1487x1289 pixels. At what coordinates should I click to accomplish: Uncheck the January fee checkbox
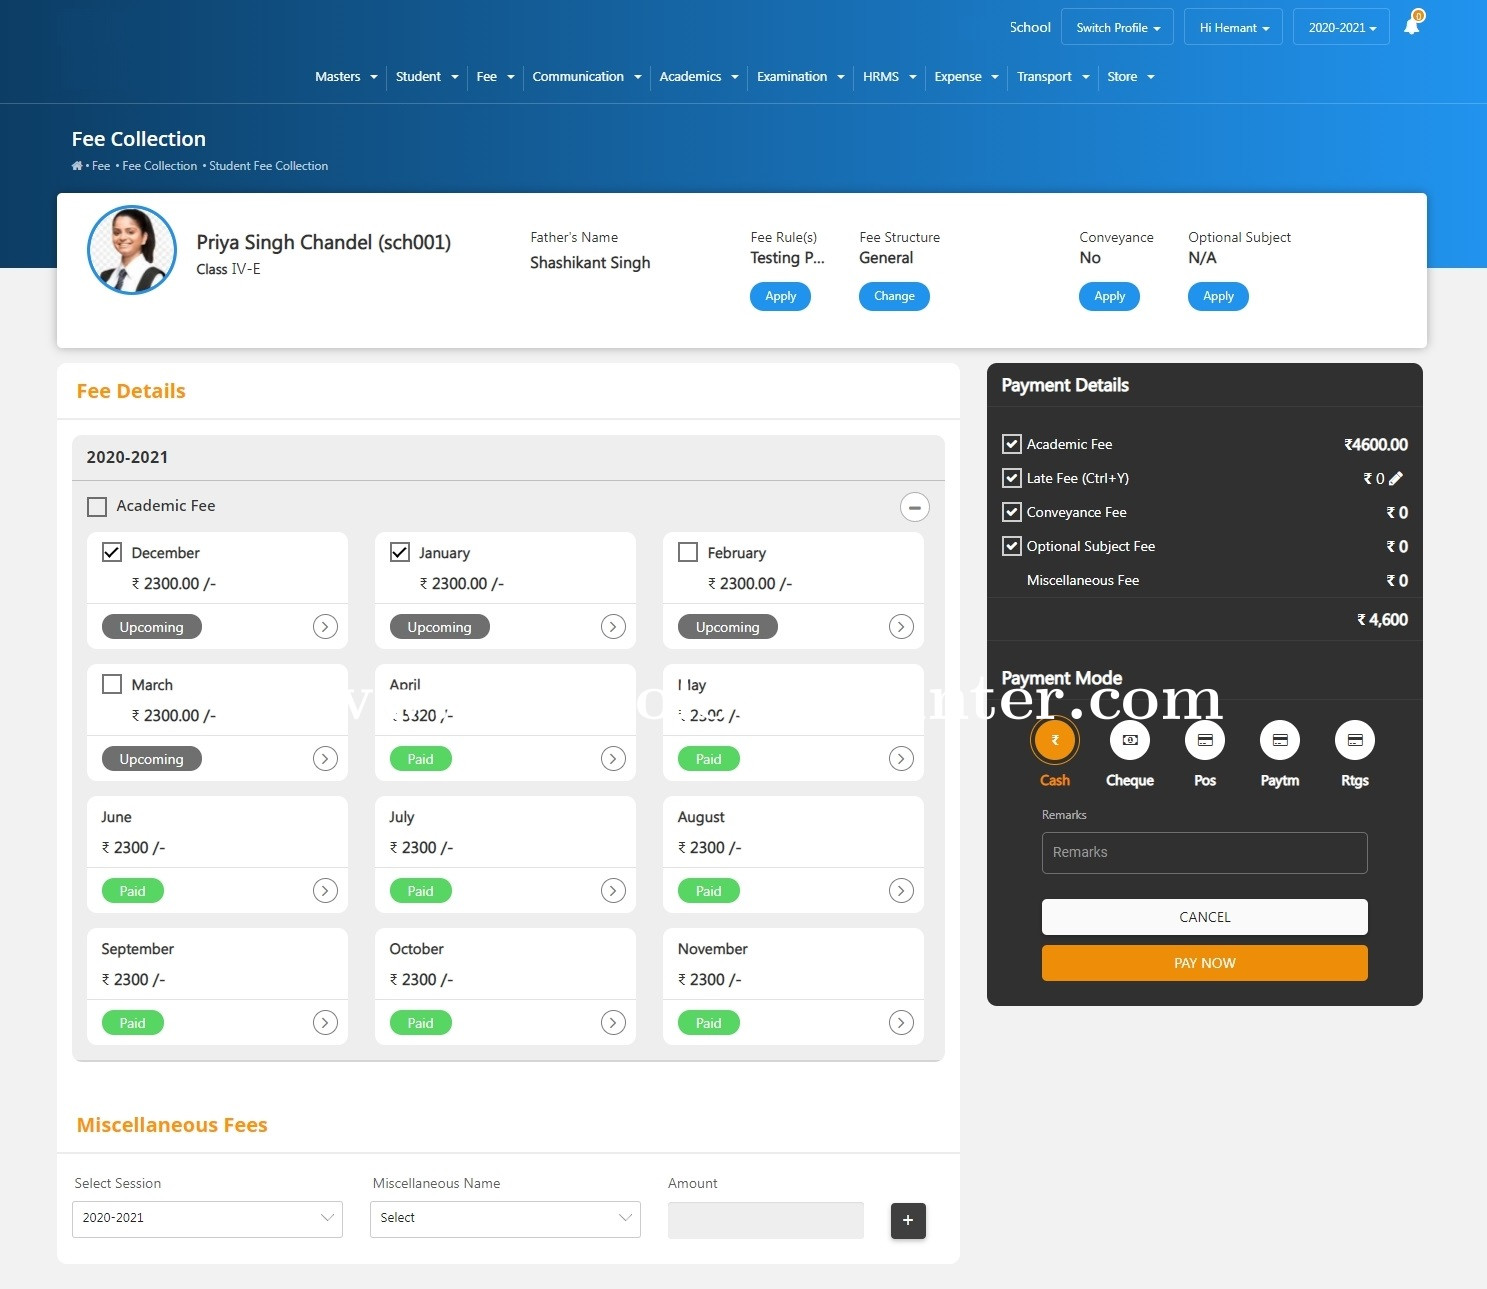tap(400, 552)
